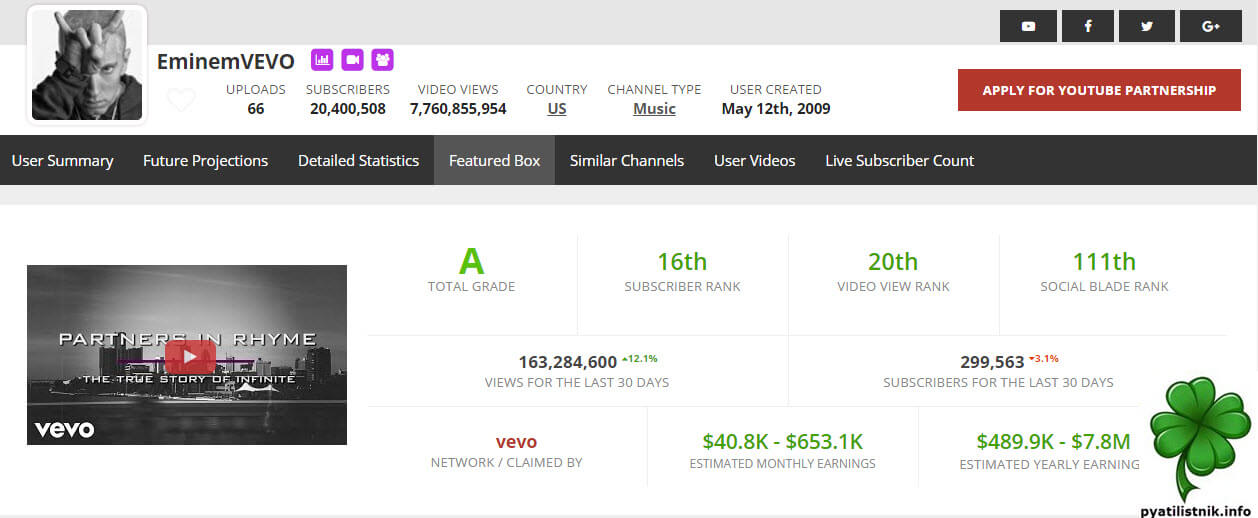Image resolution: width=1258 pixels, height=518 pixels.
Task: Play the Partners in Rhyme video
Action: click(190, 356)
